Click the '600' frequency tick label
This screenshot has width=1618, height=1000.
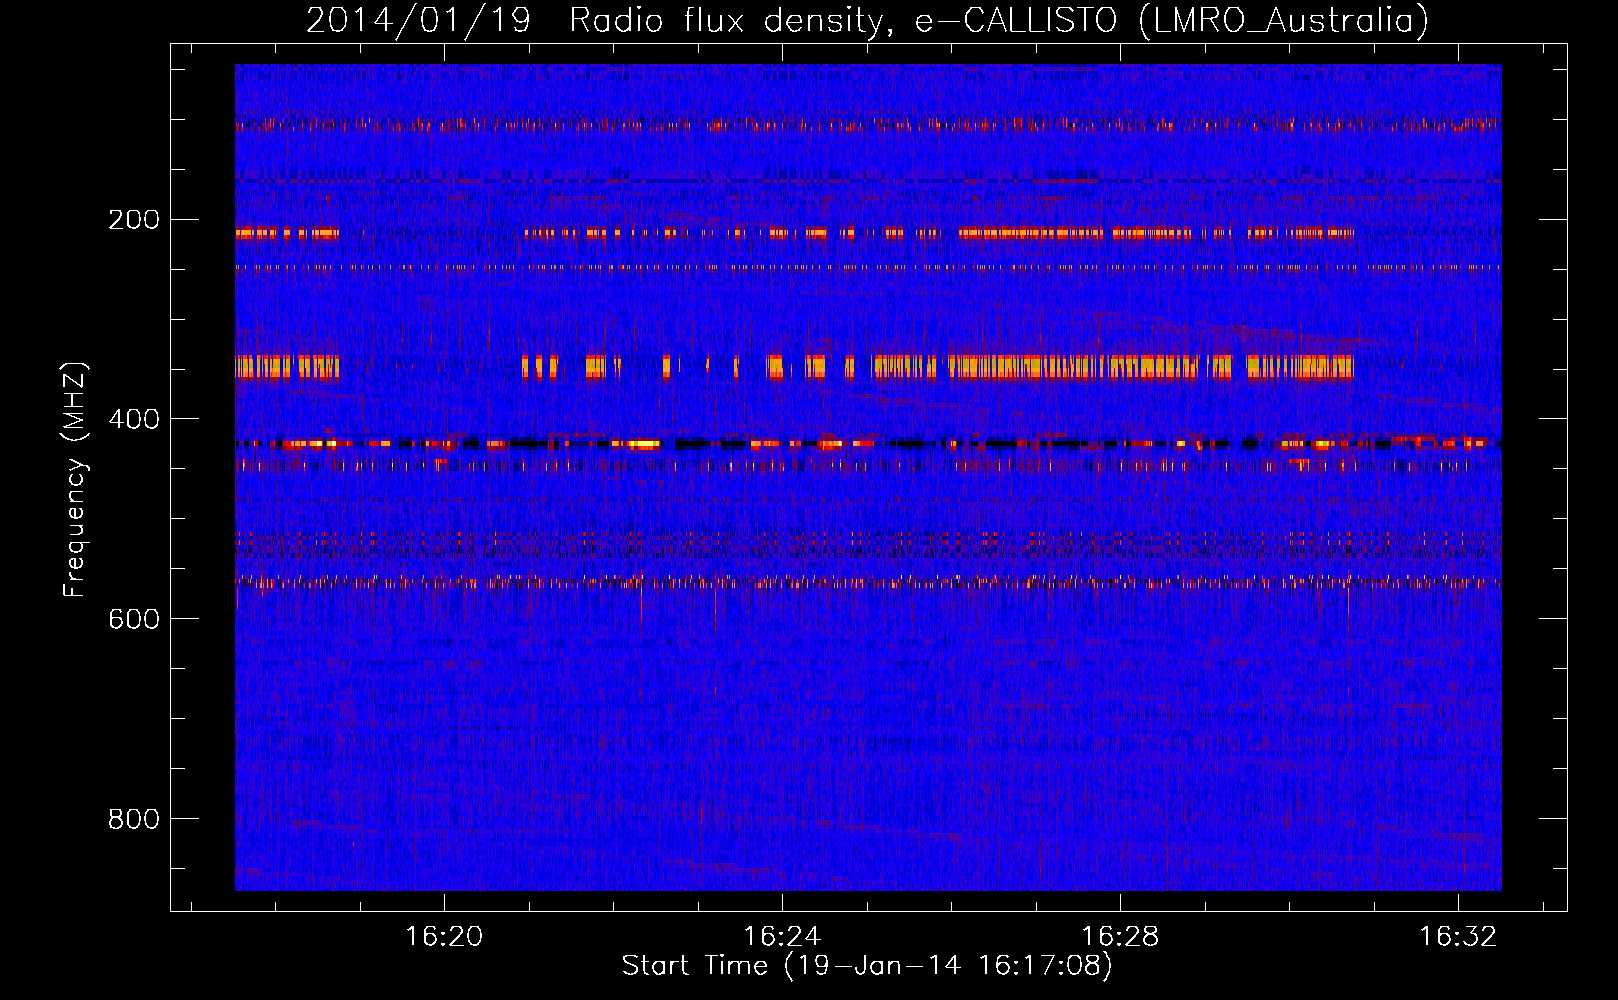point(134,620)
